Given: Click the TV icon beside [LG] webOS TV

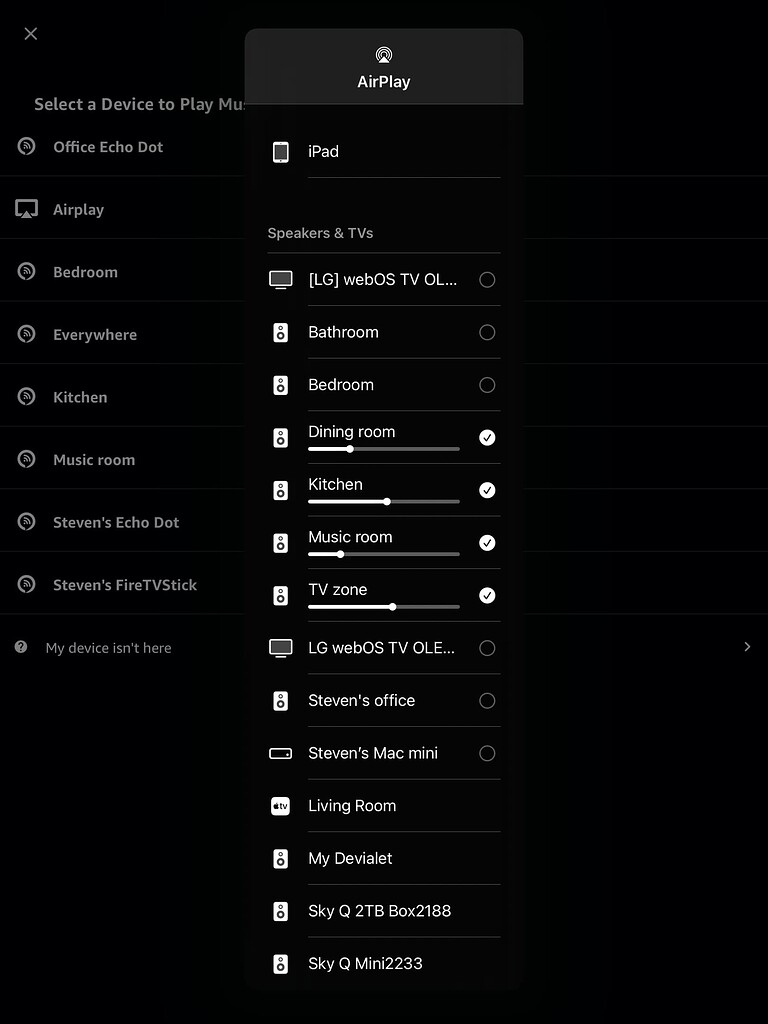Looking at the screenshot, I should pos(281,279).
